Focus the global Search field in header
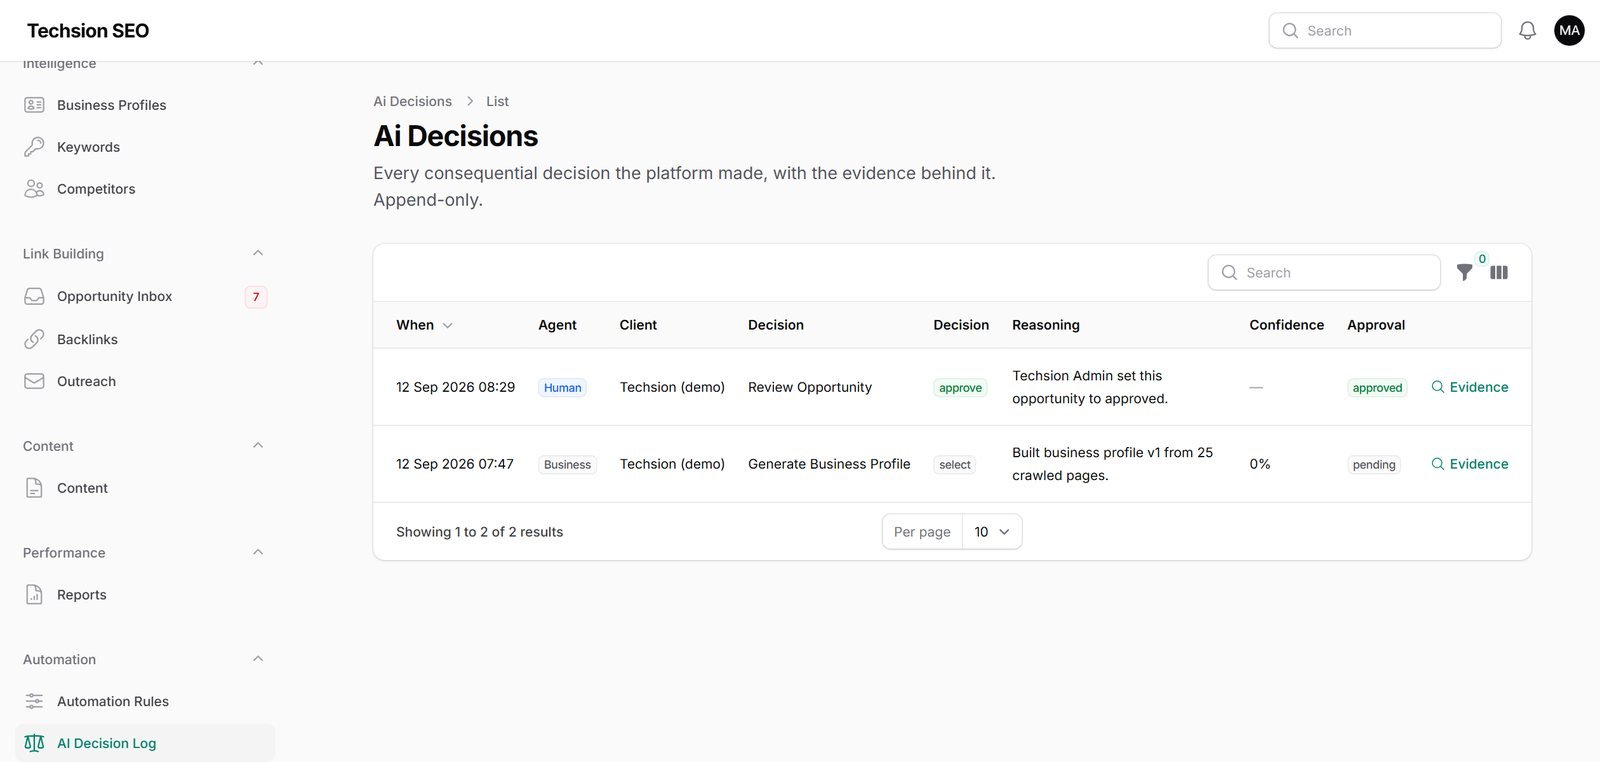The height and width of the screenshot is (762, 1600). click(1385, 31)
